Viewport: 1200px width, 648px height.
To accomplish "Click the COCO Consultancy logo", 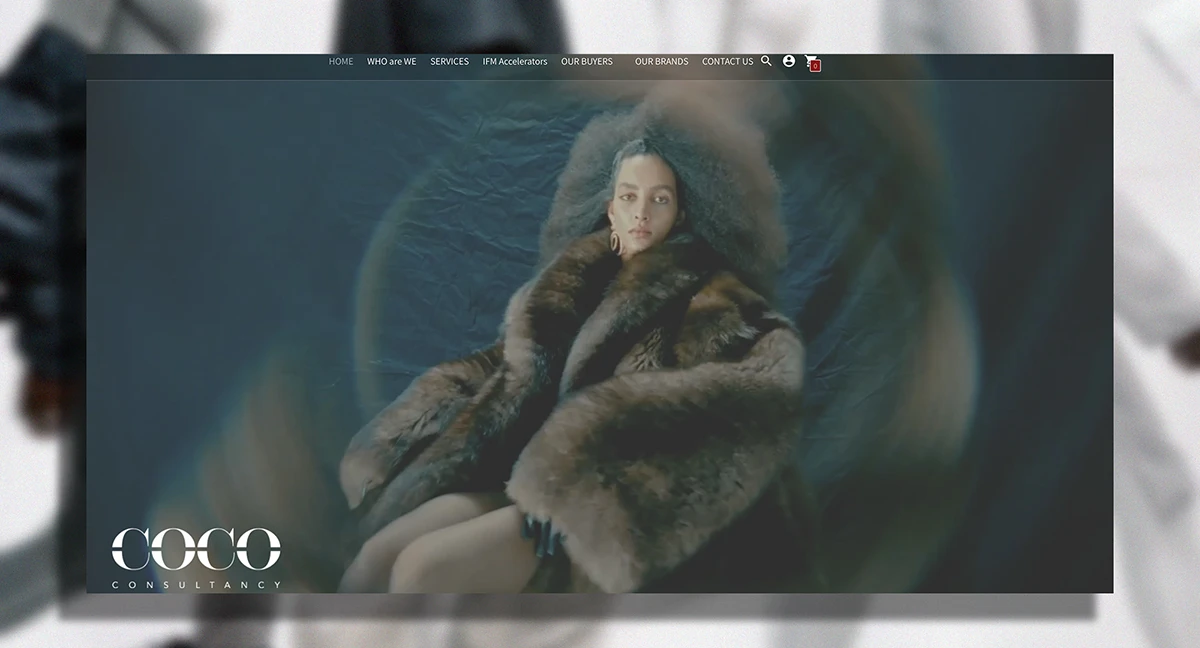I will coord(196,558).
